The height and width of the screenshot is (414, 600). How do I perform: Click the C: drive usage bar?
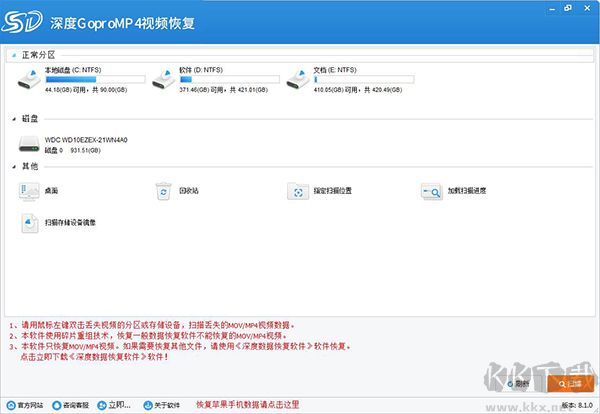pyautogui.click(x=95, y=78)
